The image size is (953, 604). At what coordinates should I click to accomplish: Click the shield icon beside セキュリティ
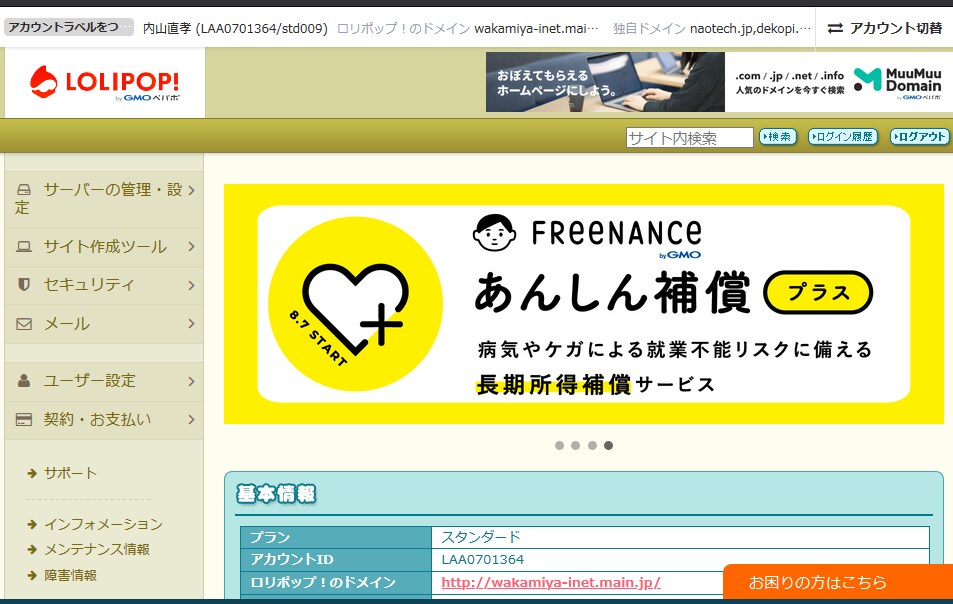click(24, 284)
